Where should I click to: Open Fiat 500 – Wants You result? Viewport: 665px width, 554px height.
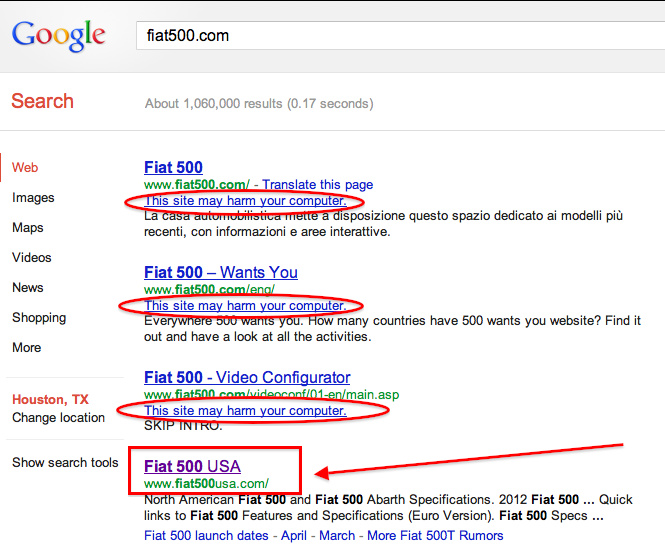point(221,272)
